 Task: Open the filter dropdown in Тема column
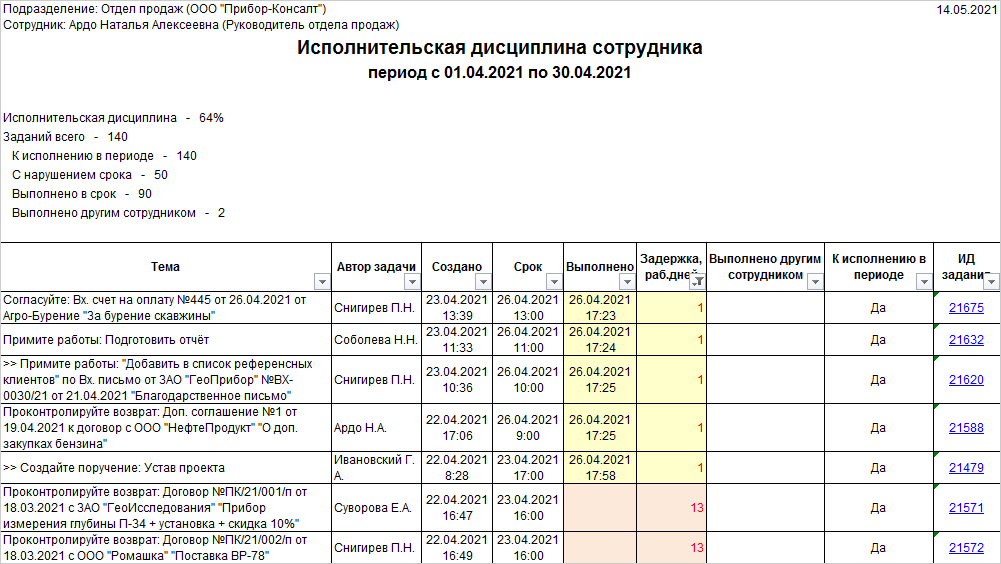322,282
